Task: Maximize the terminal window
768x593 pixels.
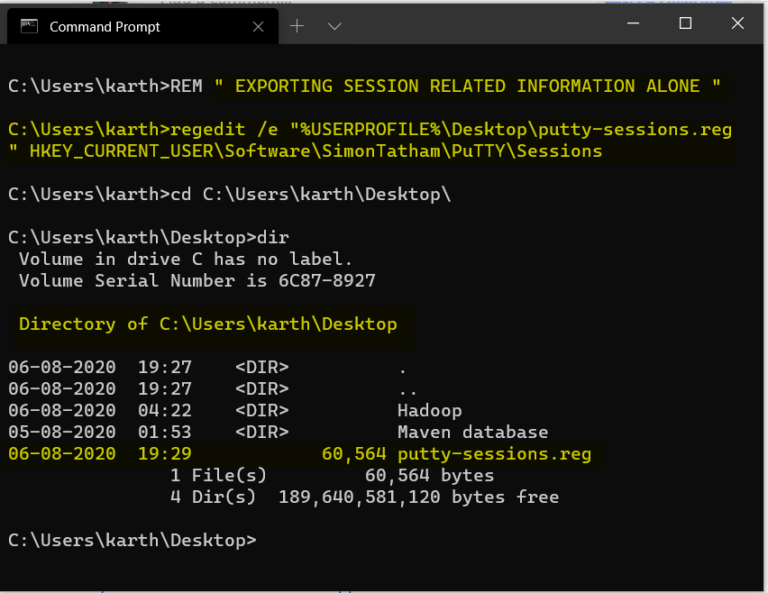Action: point(685,23)
